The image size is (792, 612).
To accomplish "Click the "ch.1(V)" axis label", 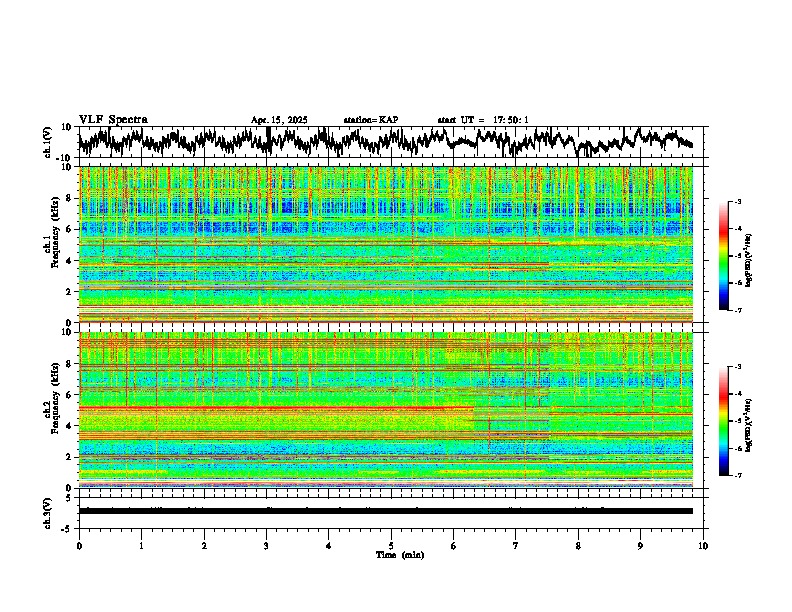I will coord(48,142).
